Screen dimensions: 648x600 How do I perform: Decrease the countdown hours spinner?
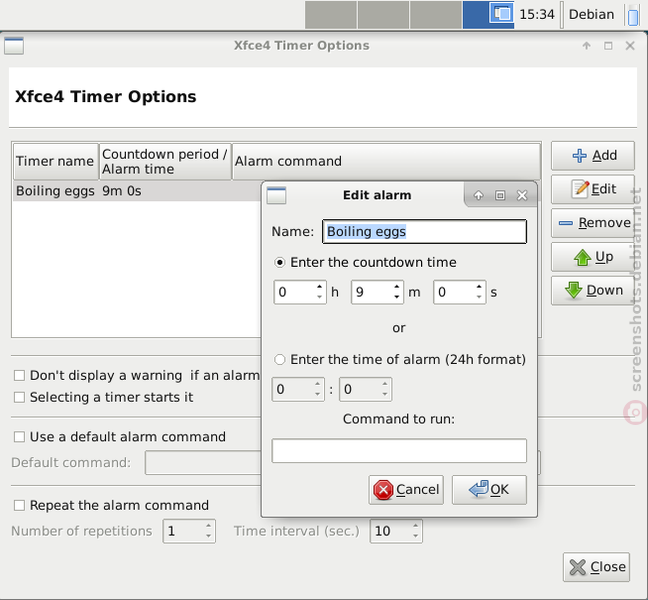tap(319, 297)
